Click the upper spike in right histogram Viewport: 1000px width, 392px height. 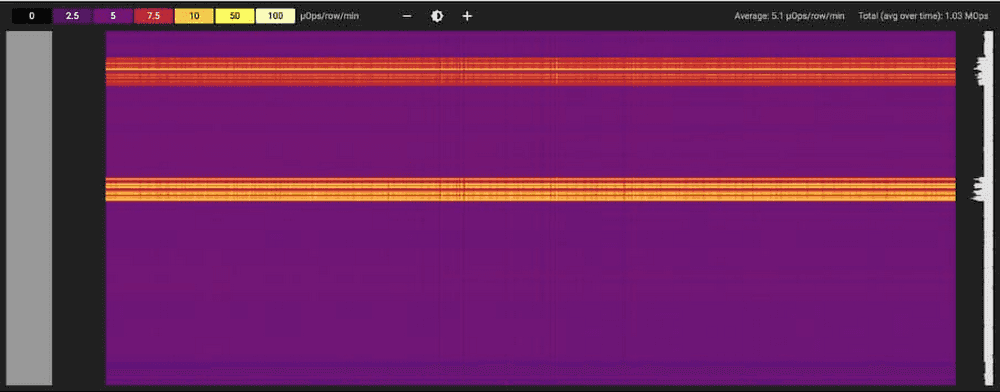tap(980, 69)
